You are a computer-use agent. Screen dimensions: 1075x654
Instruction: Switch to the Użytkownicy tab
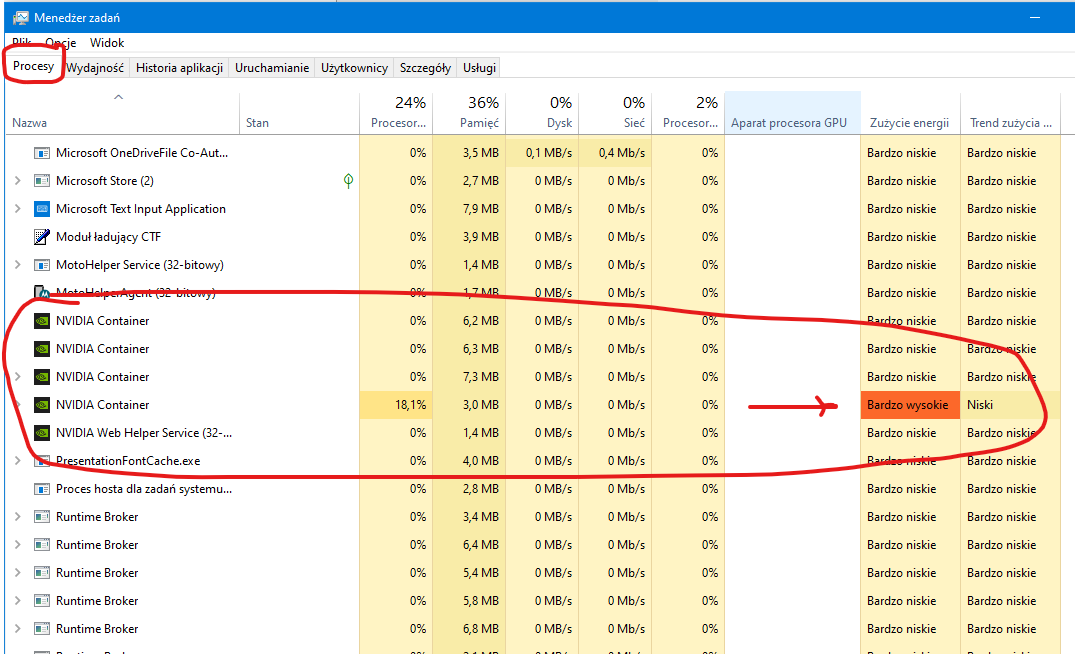point(354,68)
